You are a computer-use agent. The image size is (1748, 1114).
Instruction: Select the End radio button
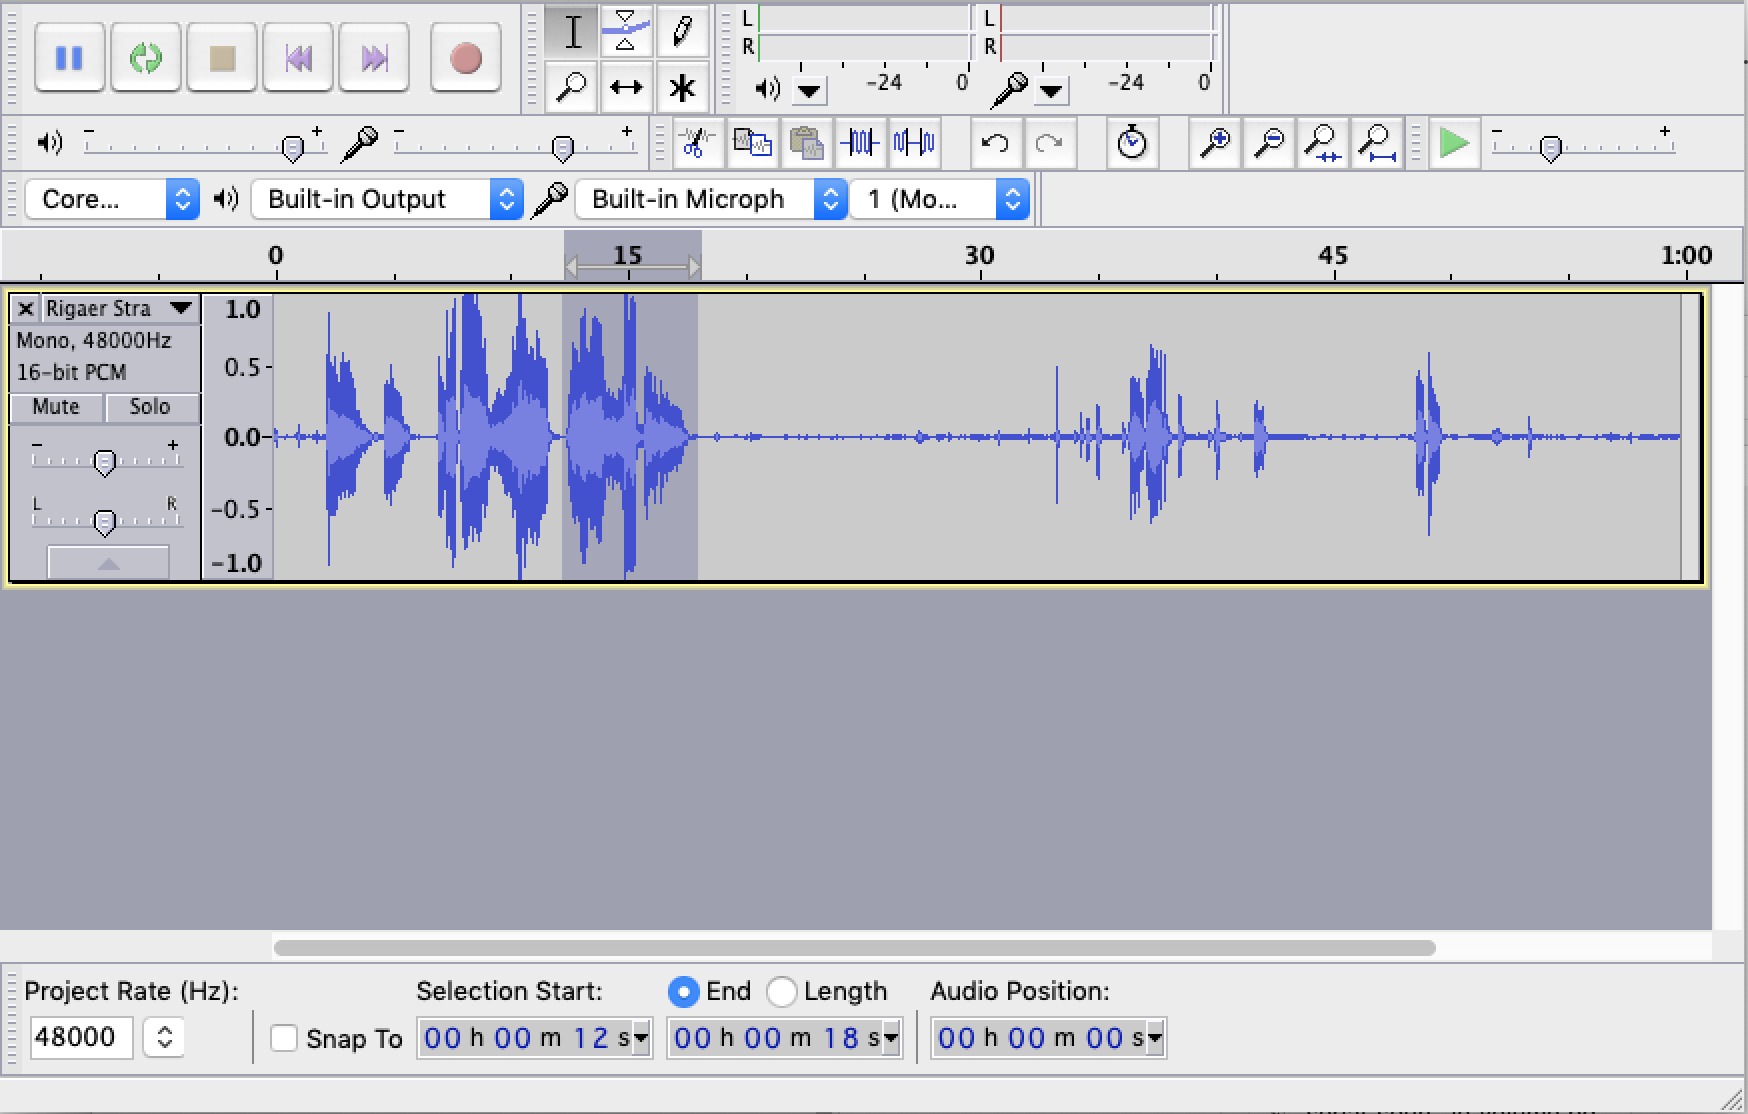pos(683,991)
